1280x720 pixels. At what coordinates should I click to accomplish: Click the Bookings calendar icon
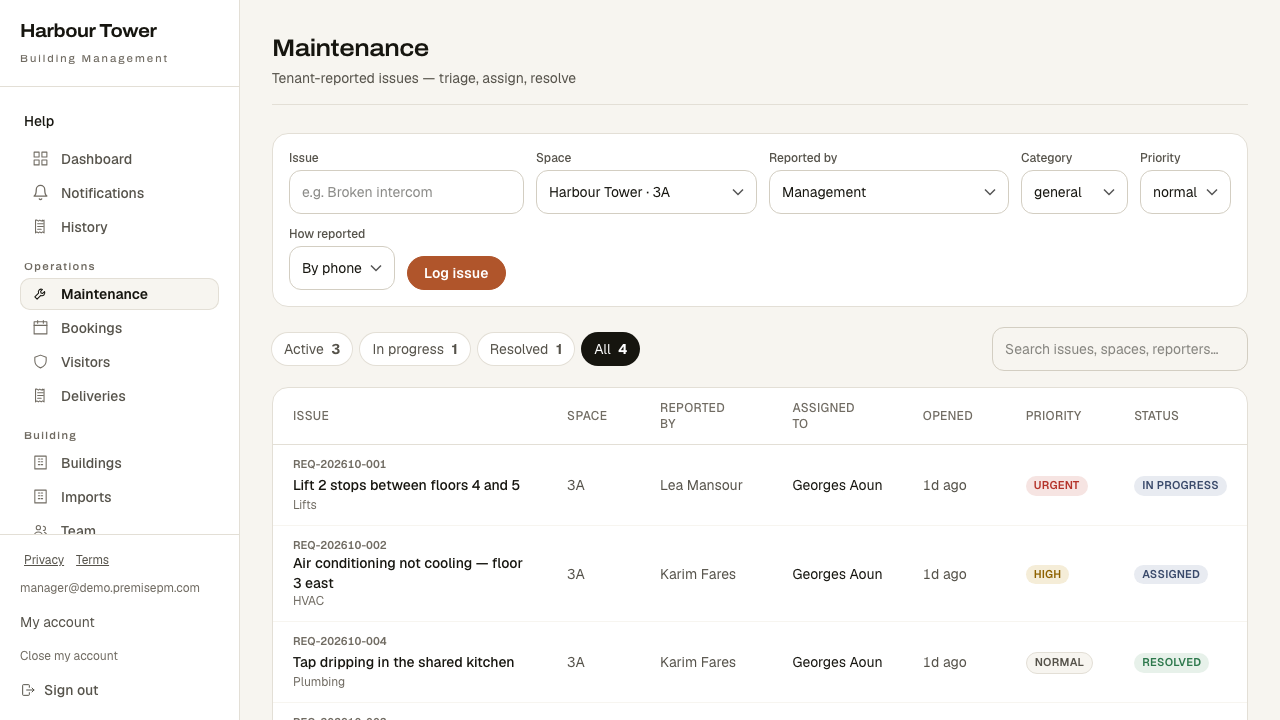[x=40, y=328]
